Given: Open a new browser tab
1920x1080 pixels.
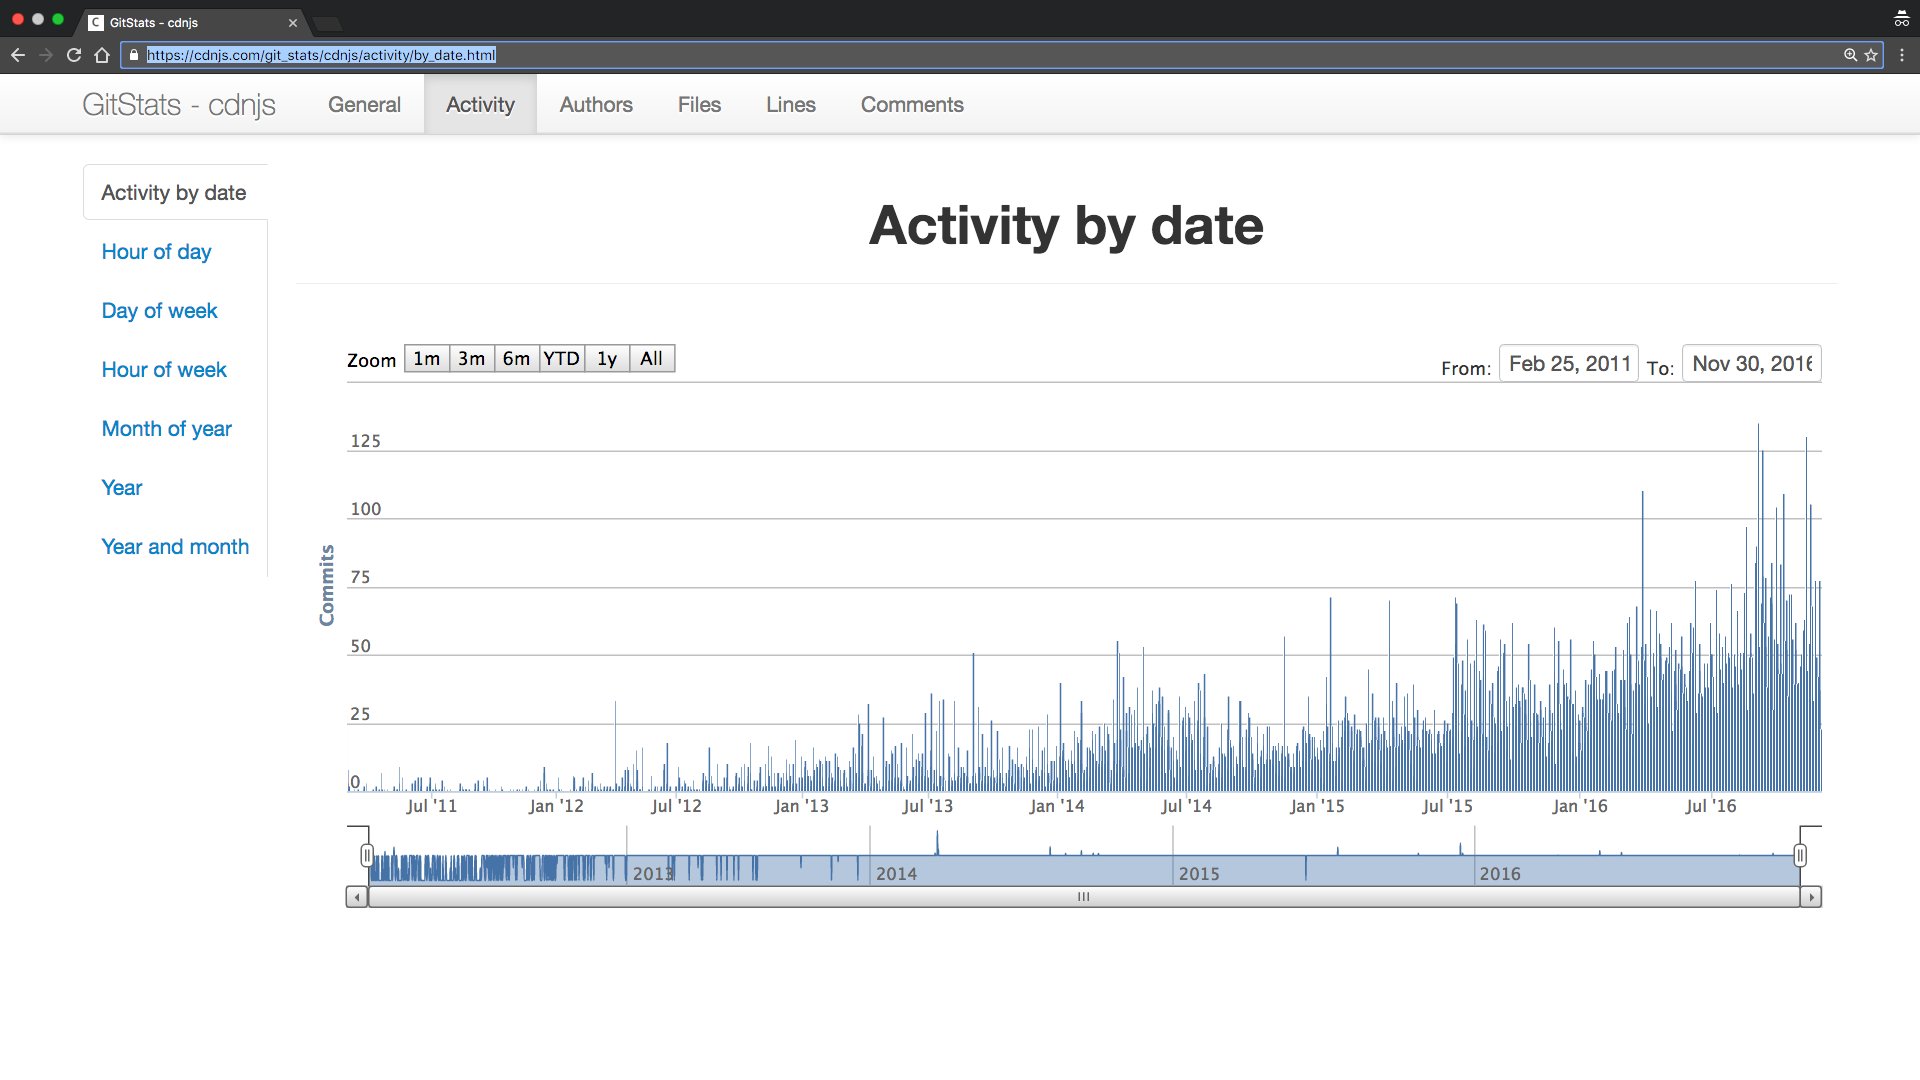Looking at the screenshot, I should [x=327, y=22].
